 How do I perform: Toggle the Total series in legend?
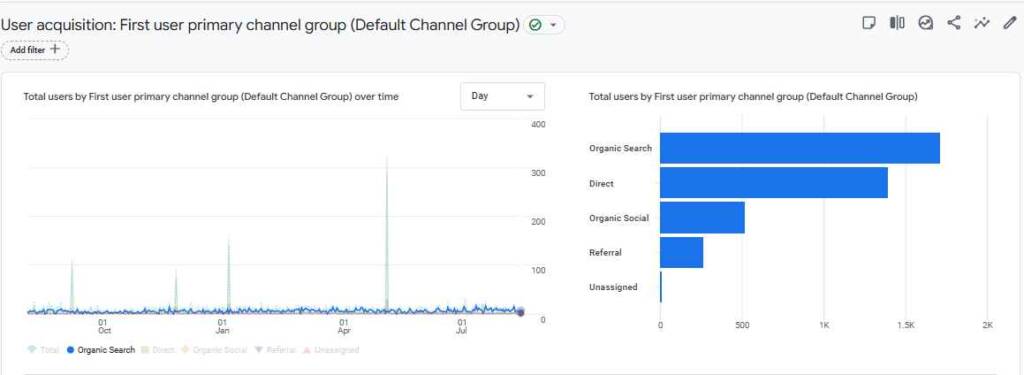tap(44, 350)
